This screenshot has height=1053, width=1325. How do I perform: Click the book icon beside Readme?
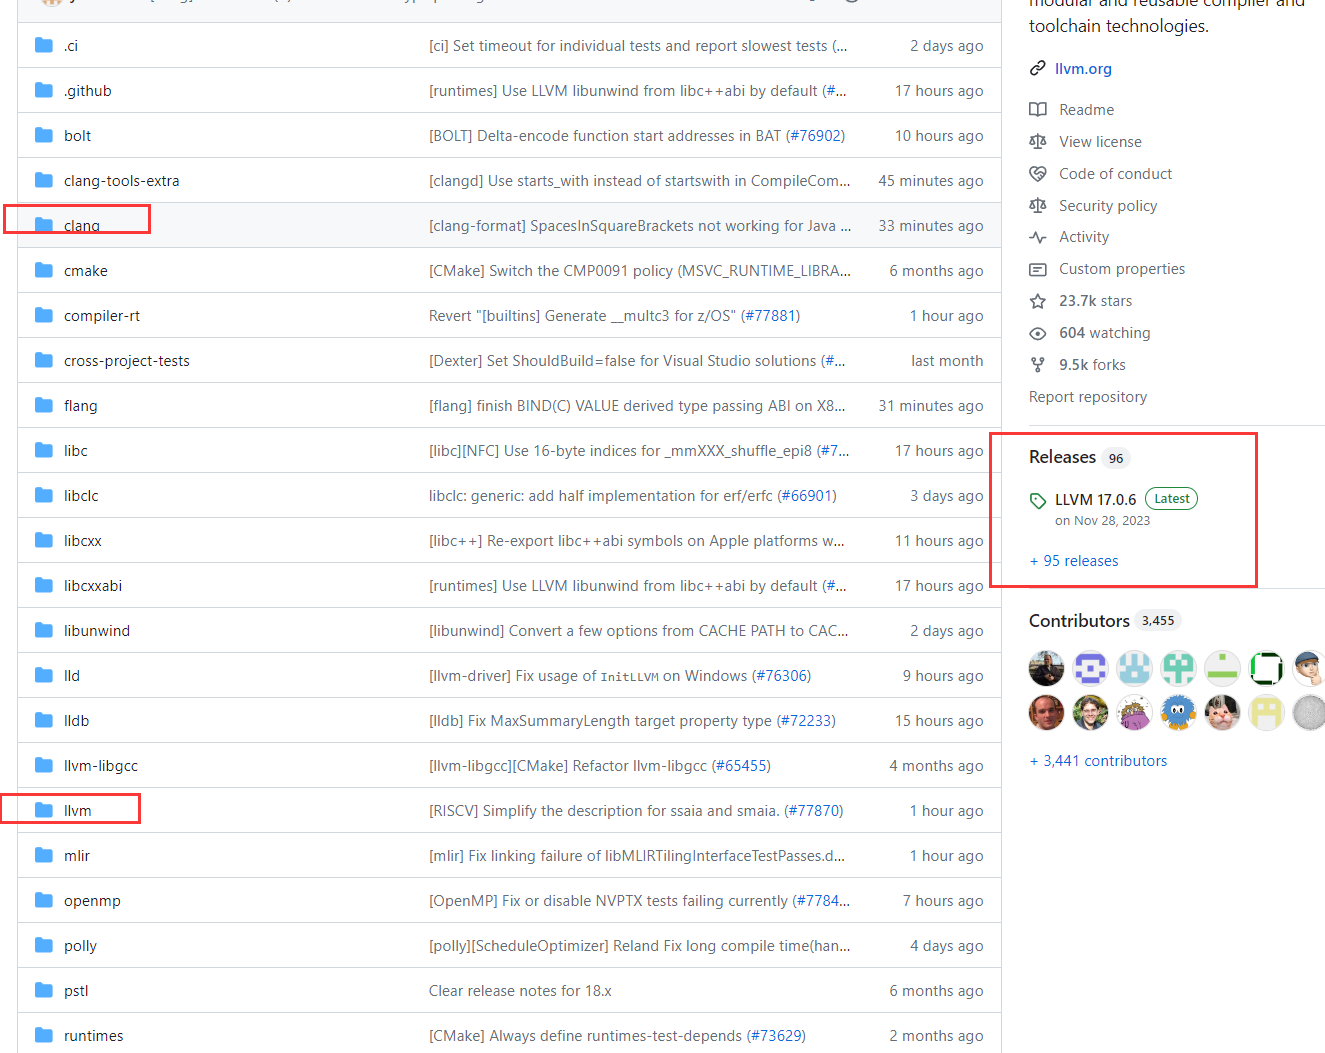coord(1038,110)
